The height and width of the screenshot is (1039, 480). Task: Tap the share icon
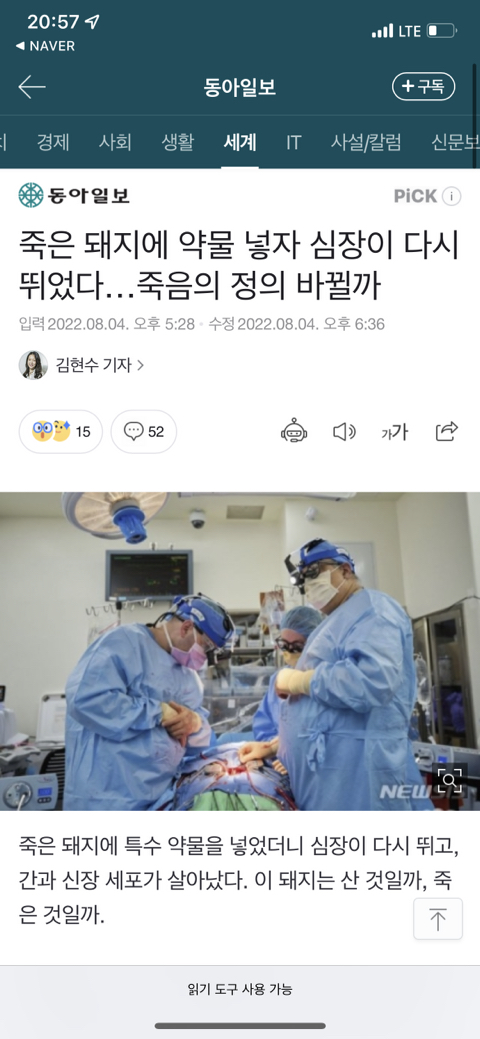pos(447,431)
